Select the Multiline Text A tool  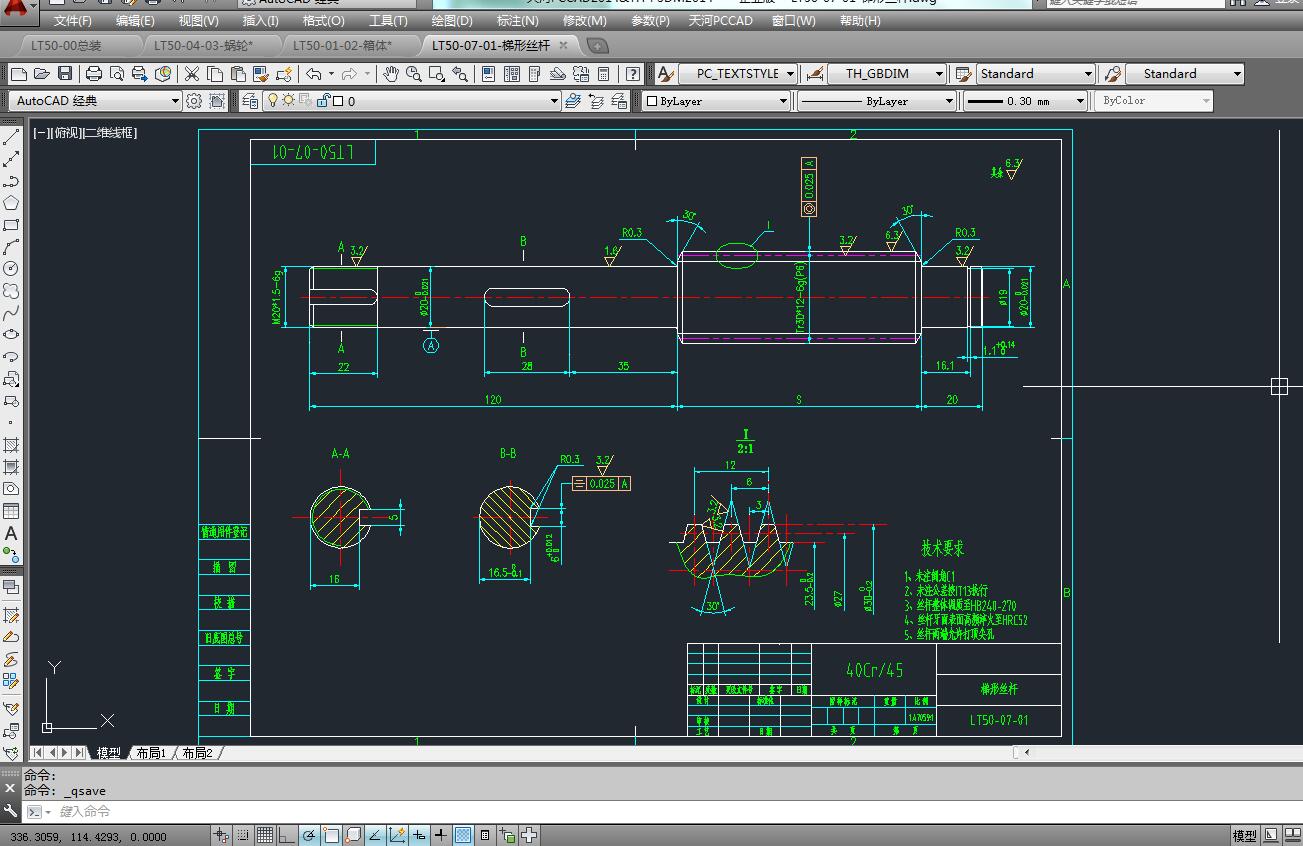11,534
